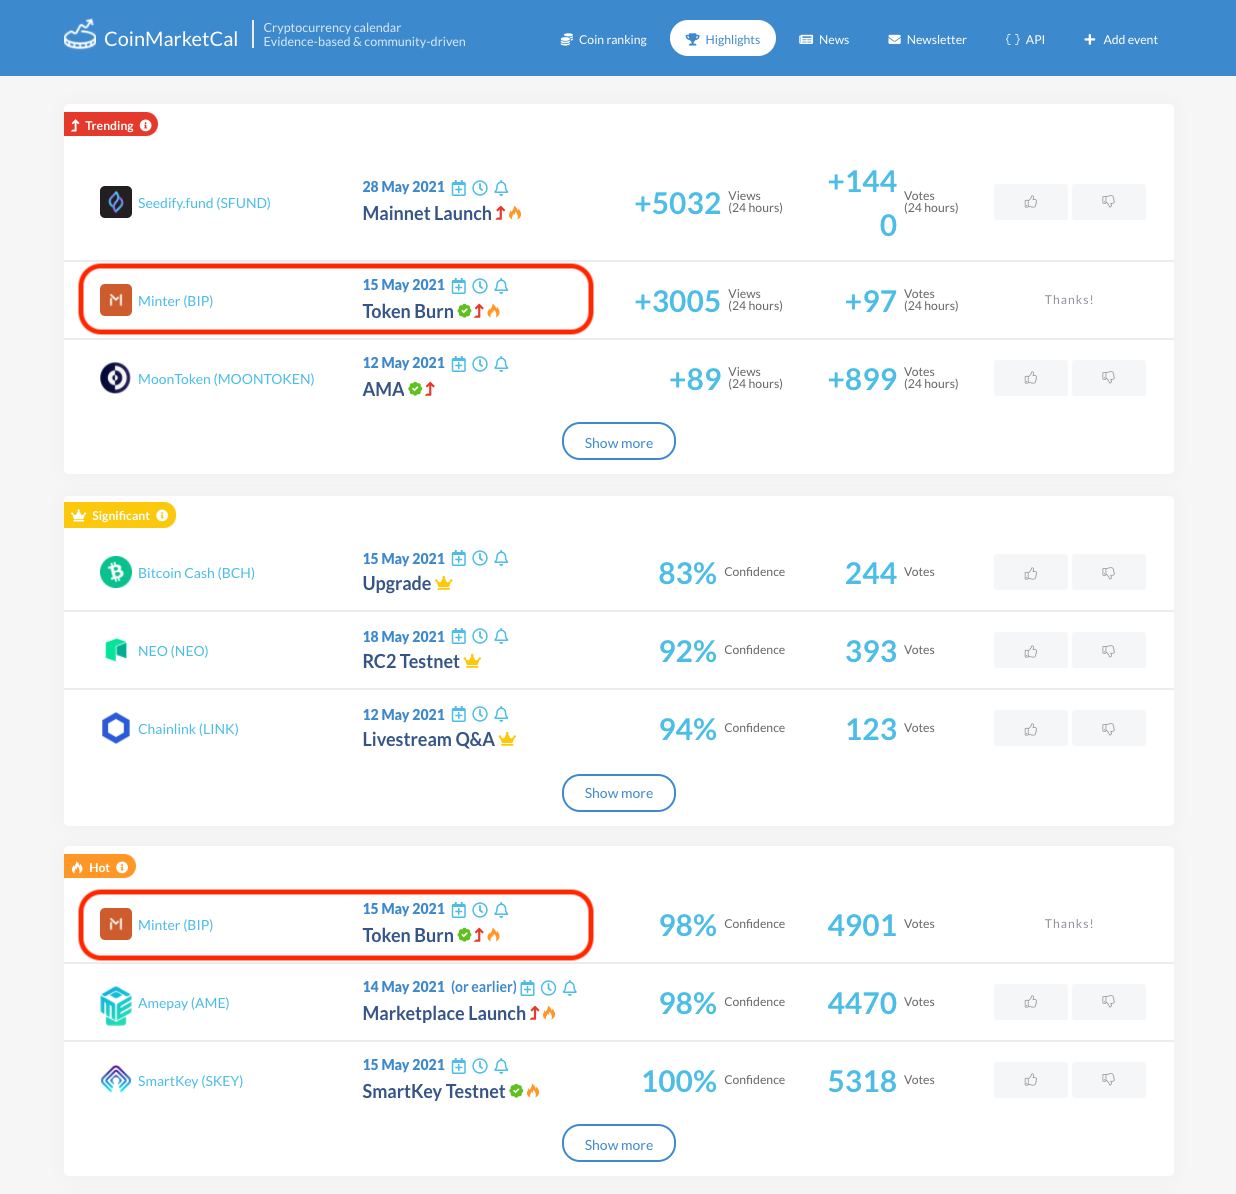The height and width of the screenshot is (1194, 1236).
Task: Set bell alert for Trending Minter Token Burn
Action: [502, 286]
